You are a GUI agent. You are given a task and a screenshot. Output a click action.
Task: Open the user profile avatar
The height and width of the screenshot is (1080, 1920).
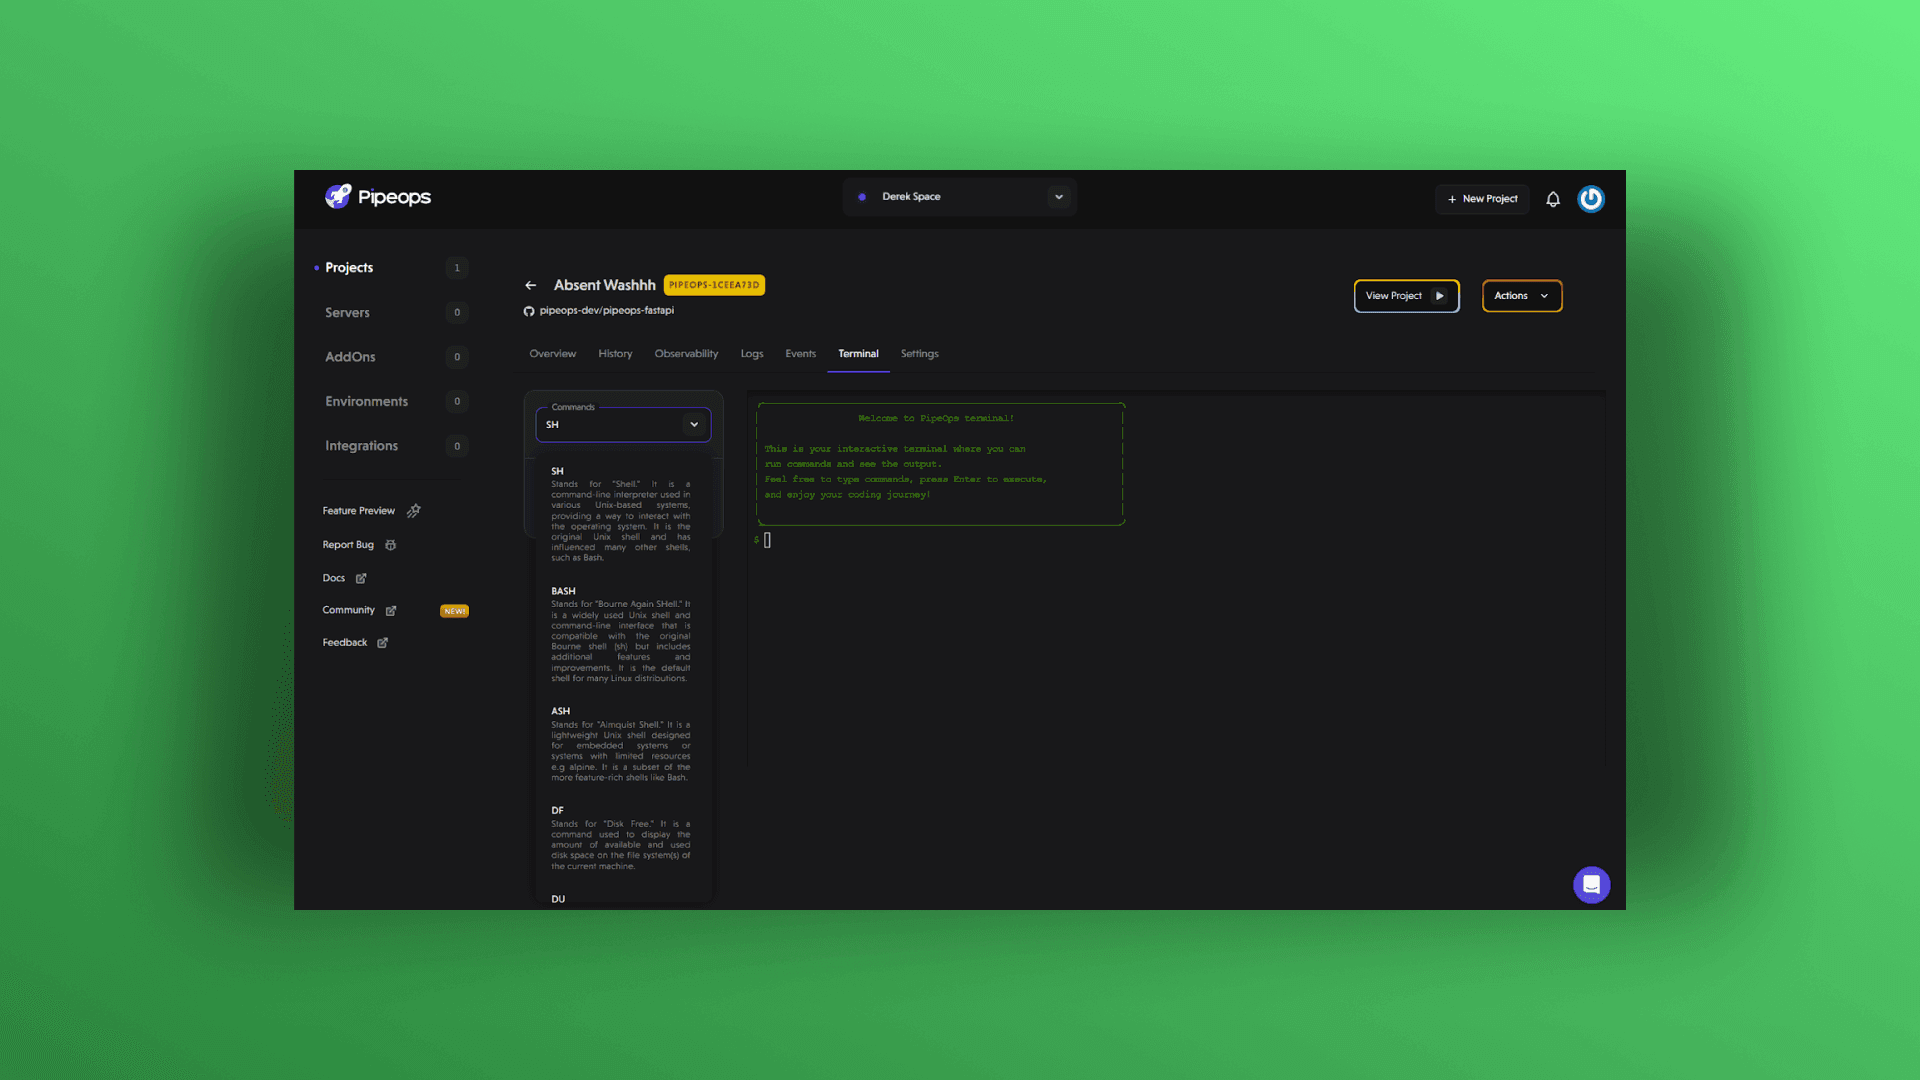[1591, 199]
